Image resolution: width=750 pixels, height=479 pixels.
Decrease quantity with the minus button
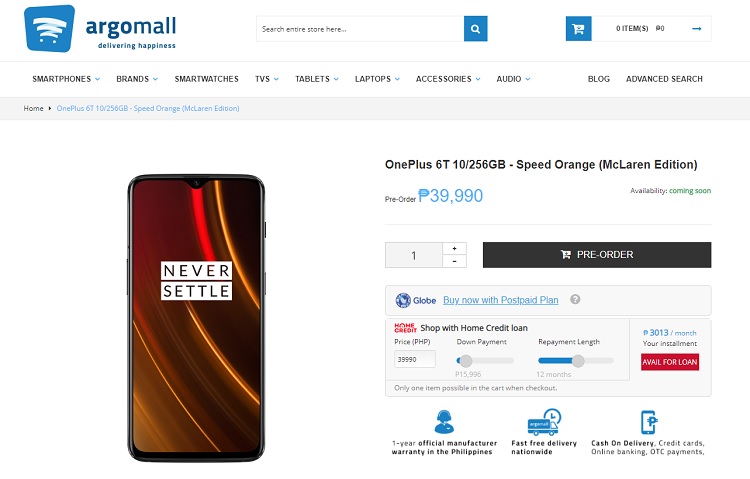click(x=454, y=261)
